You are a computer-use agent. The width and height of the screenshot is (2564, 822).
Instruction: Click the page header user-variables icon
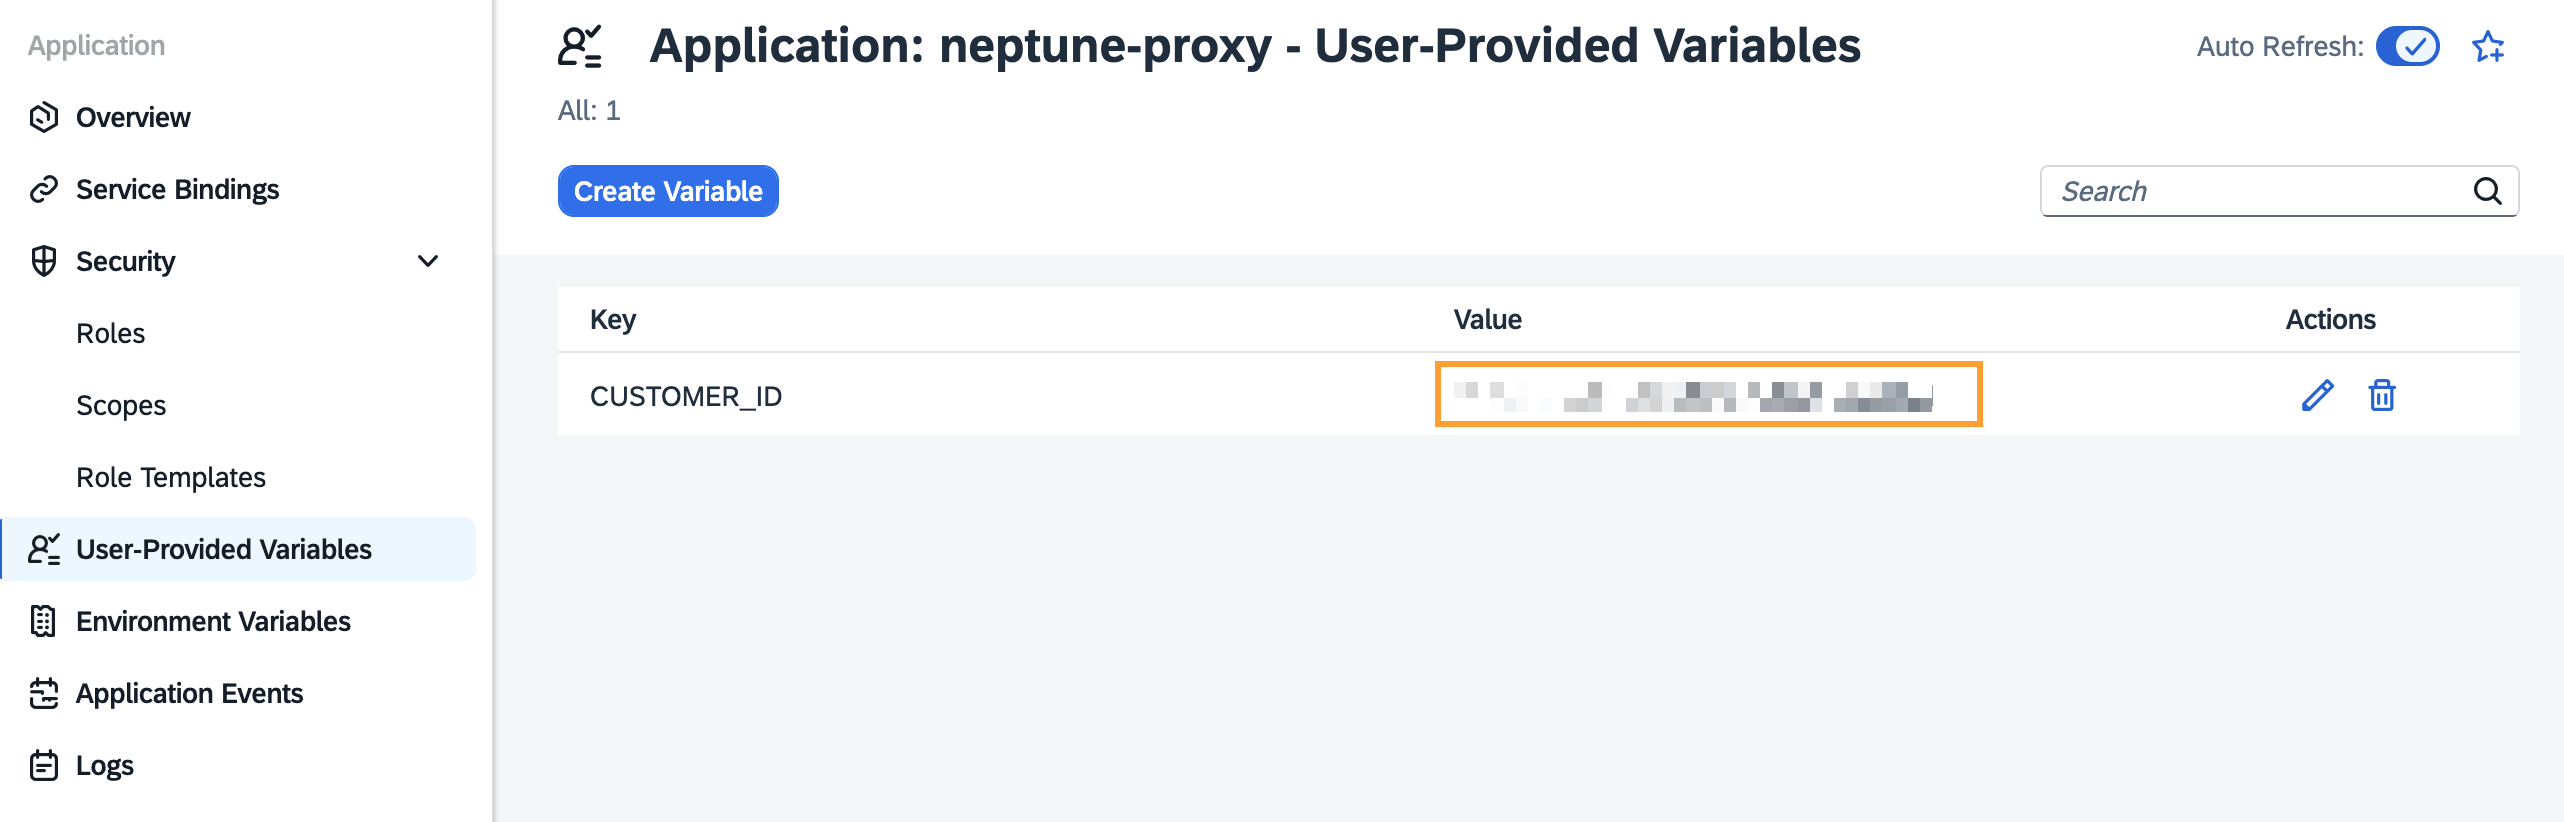(x=581, y=47)
